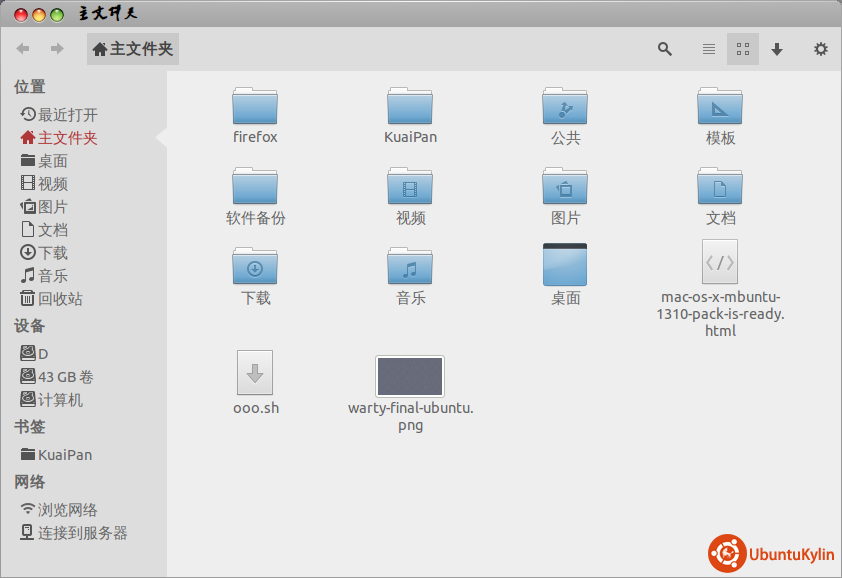
Task: Select the mac-os-x-mbuntu html file
Action: coord(720,263)
